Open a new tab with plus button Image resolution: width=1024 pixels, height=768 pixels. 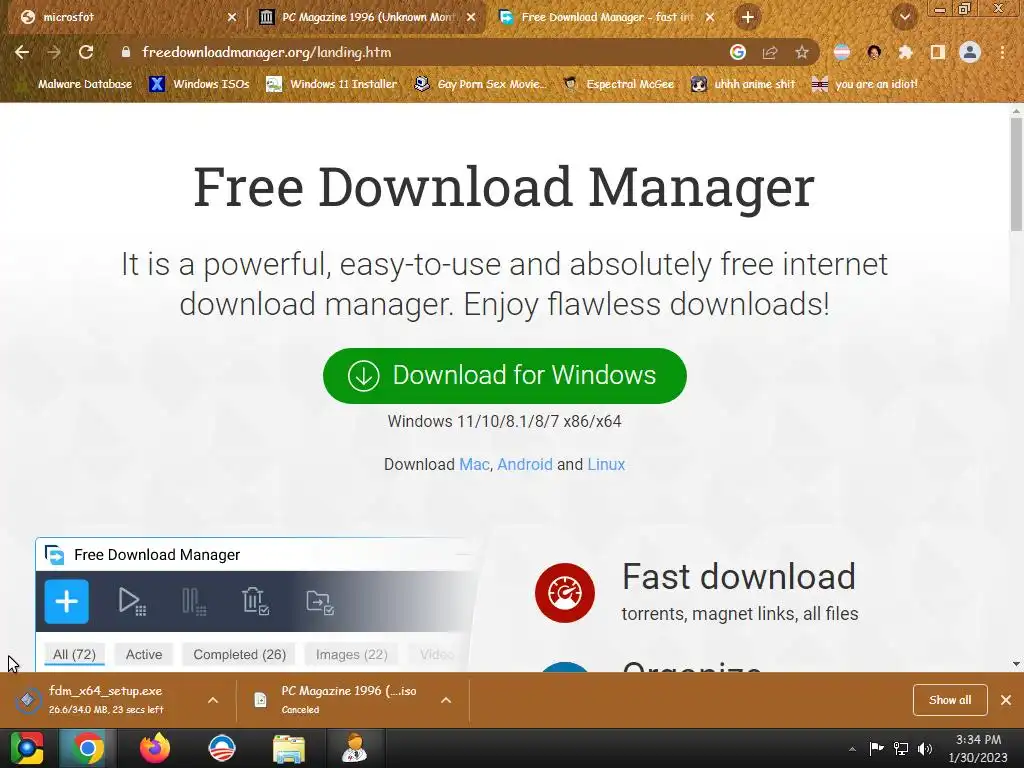click(748, 17)
